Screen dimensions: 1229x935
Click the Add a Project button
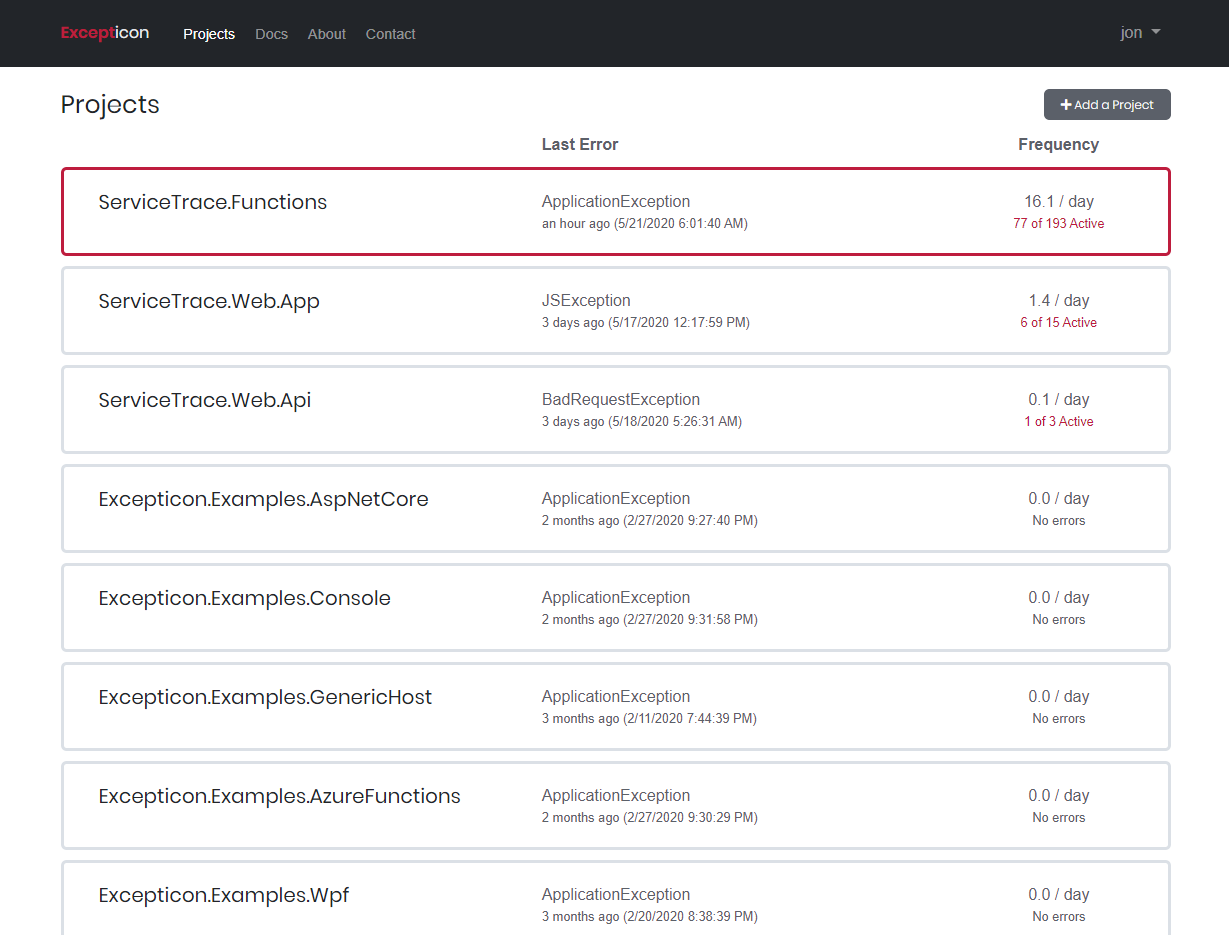(x=1107, y=105)
